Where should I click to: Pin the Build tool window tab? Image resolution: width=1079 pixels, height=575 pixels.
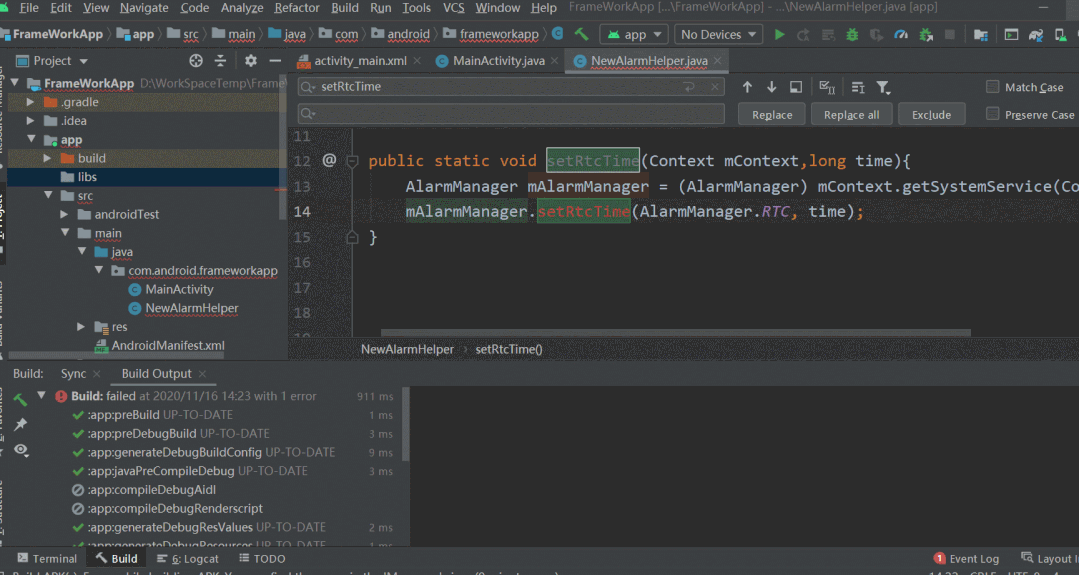(21, 424)
